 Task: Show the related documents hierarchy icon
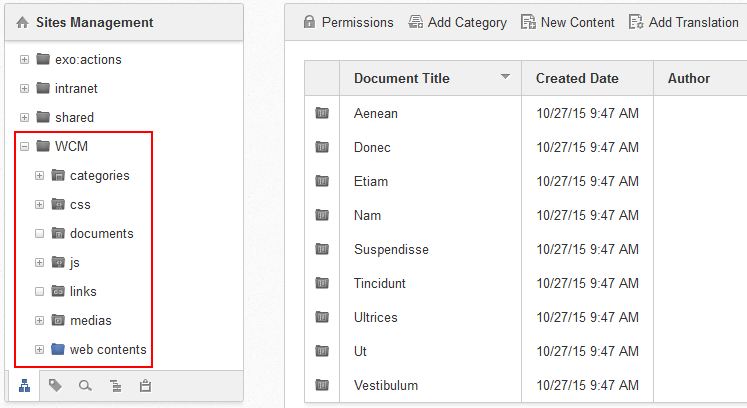[x=115, y=386]
